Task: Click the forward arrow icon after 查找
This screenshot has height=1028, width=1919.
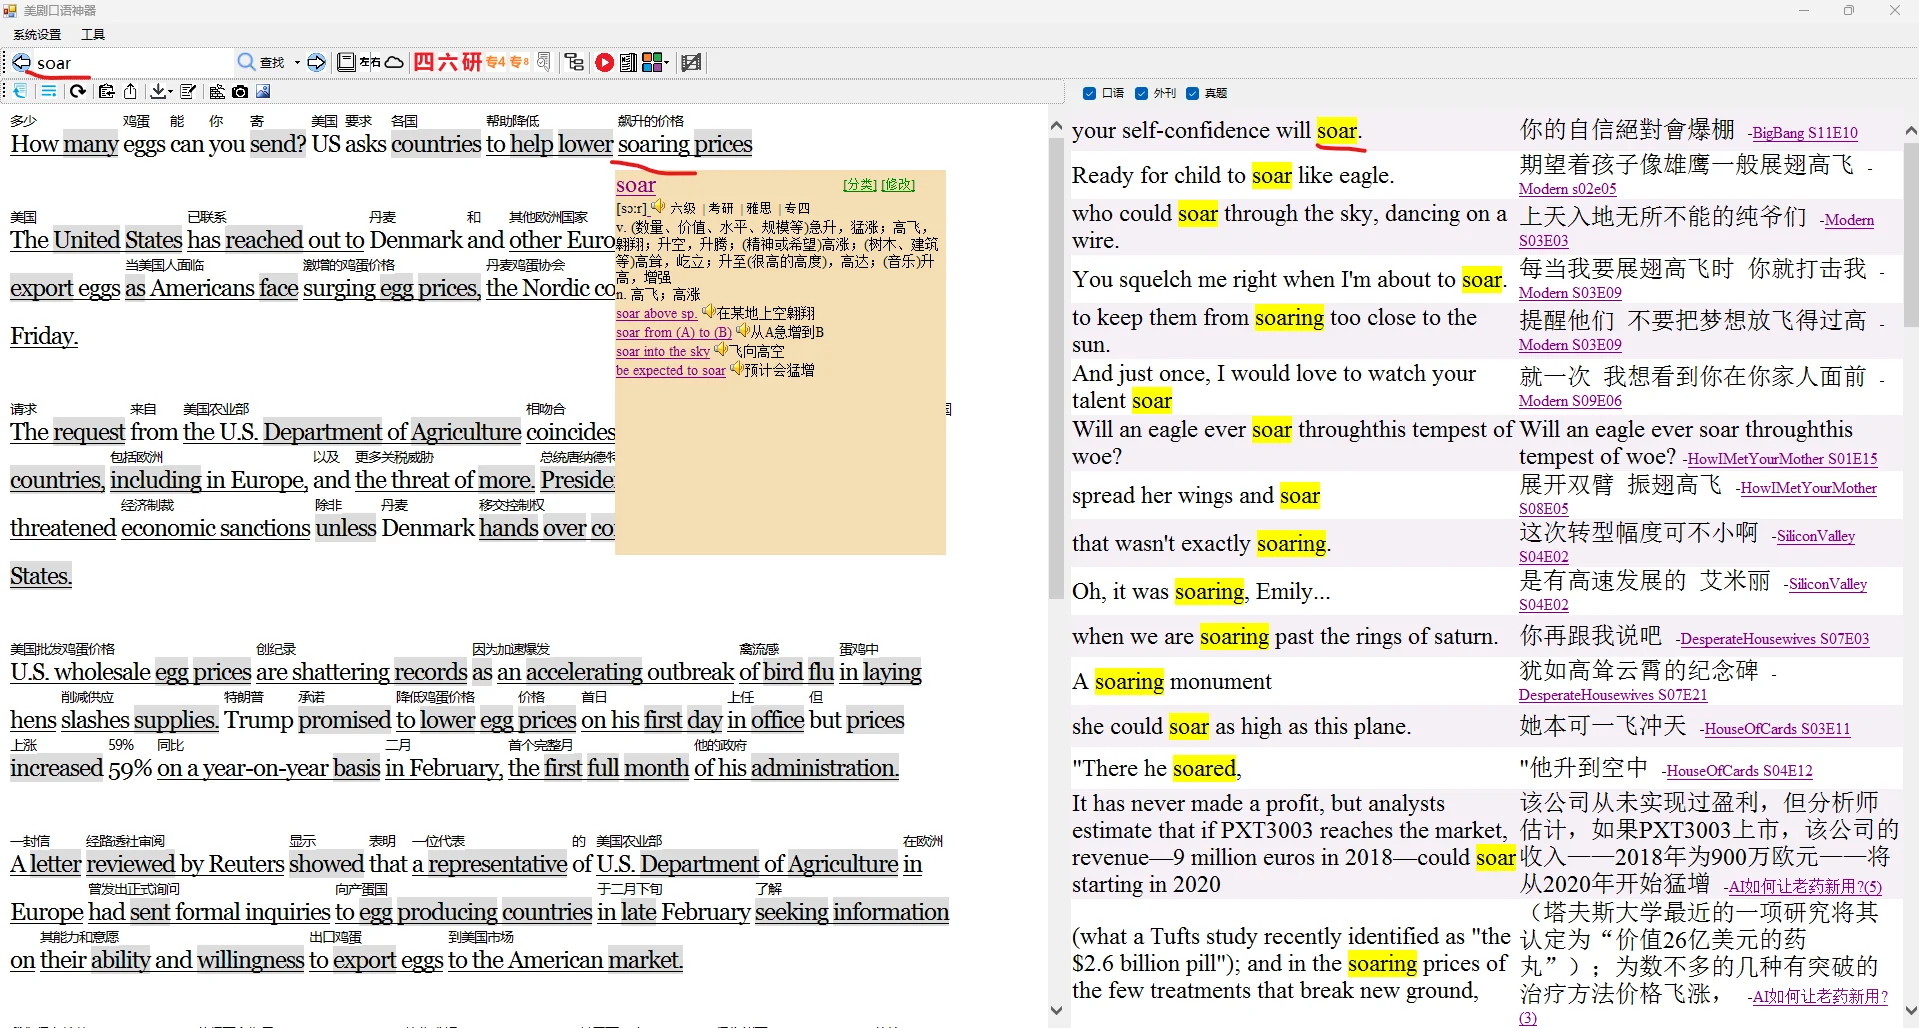Action: (x=316, y=62)
